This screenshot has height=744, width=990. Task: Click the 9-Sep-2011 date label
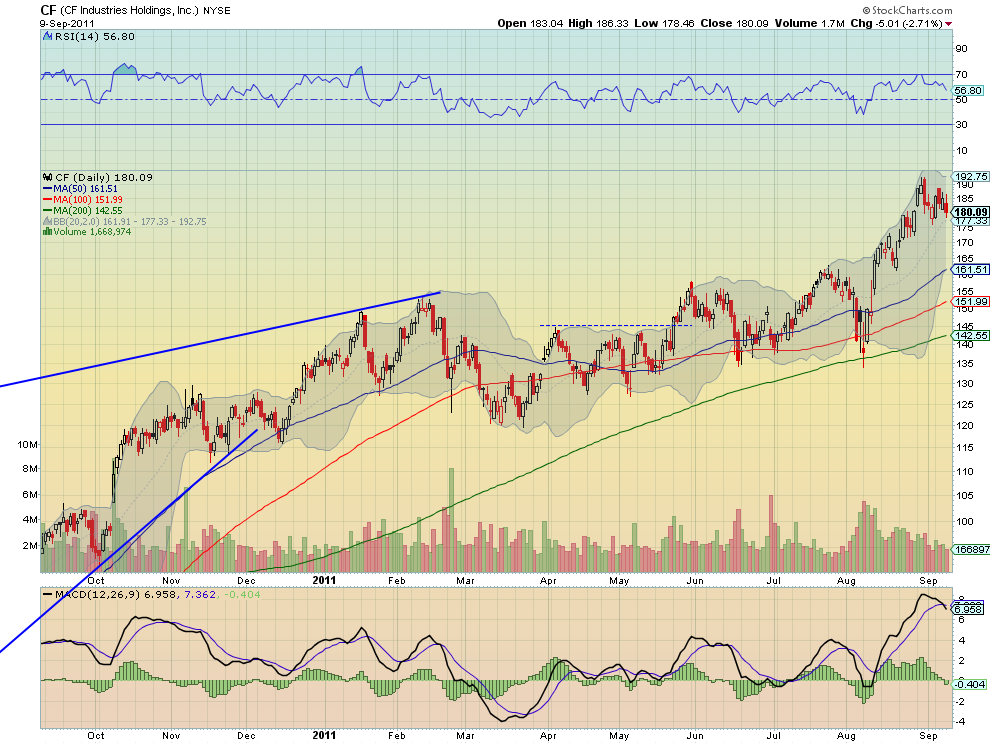[x=68, y=23]
